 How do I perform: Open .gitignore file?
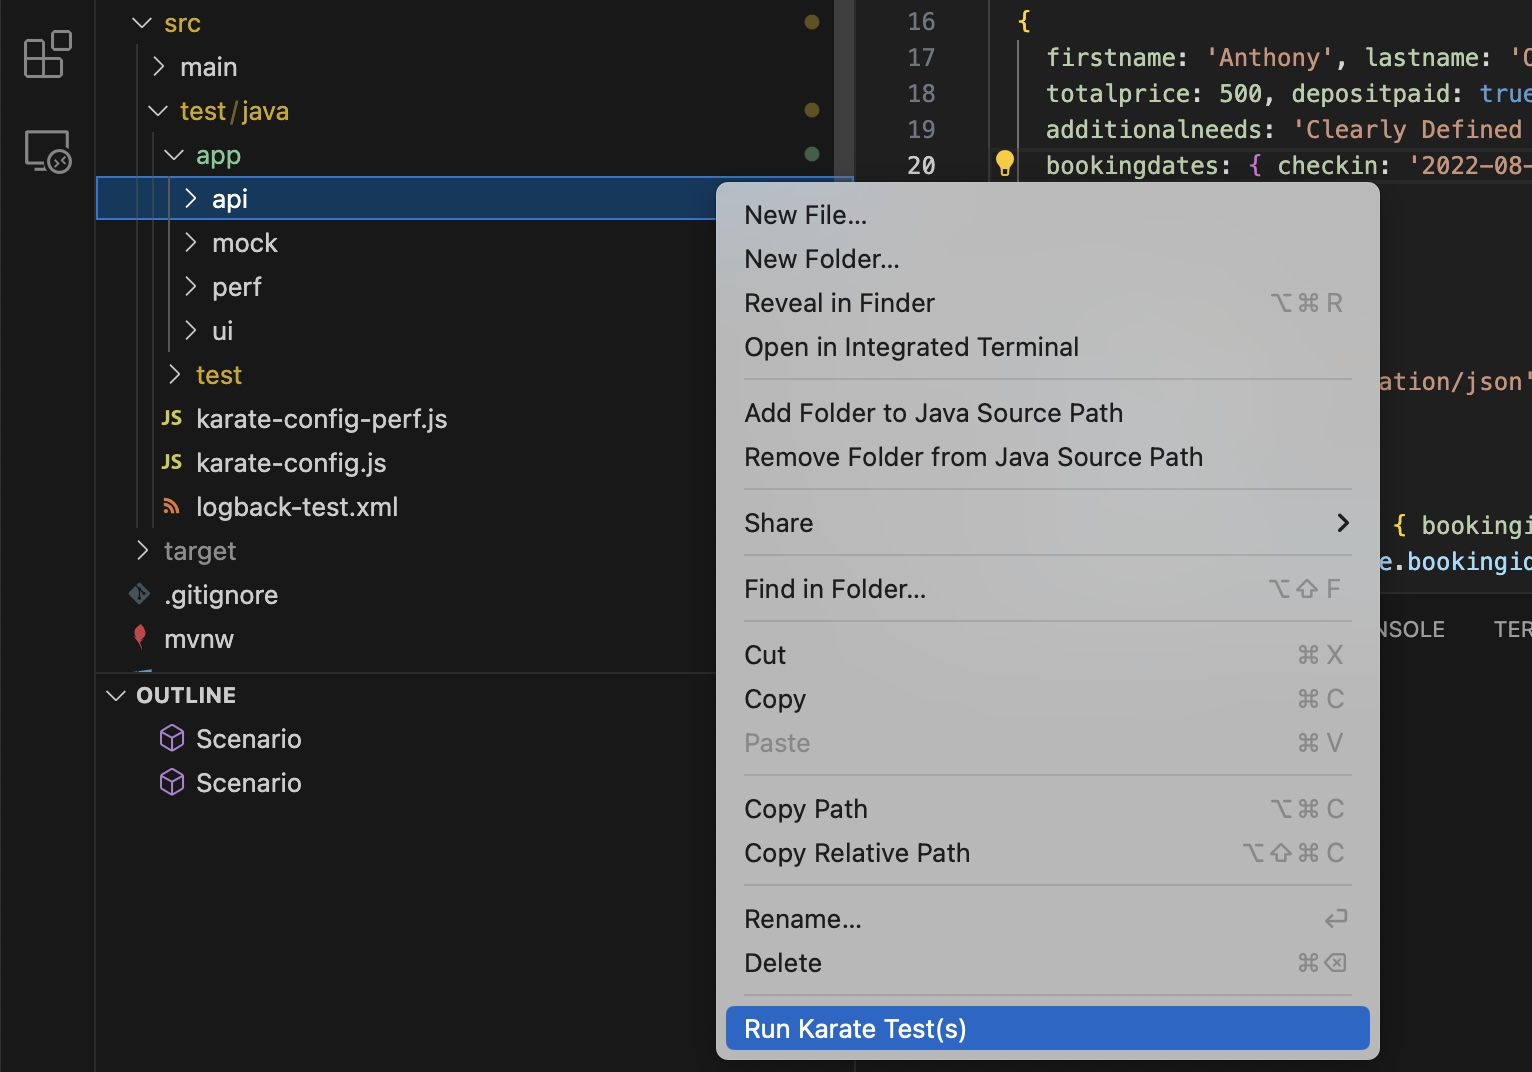(x=221, y=595)
